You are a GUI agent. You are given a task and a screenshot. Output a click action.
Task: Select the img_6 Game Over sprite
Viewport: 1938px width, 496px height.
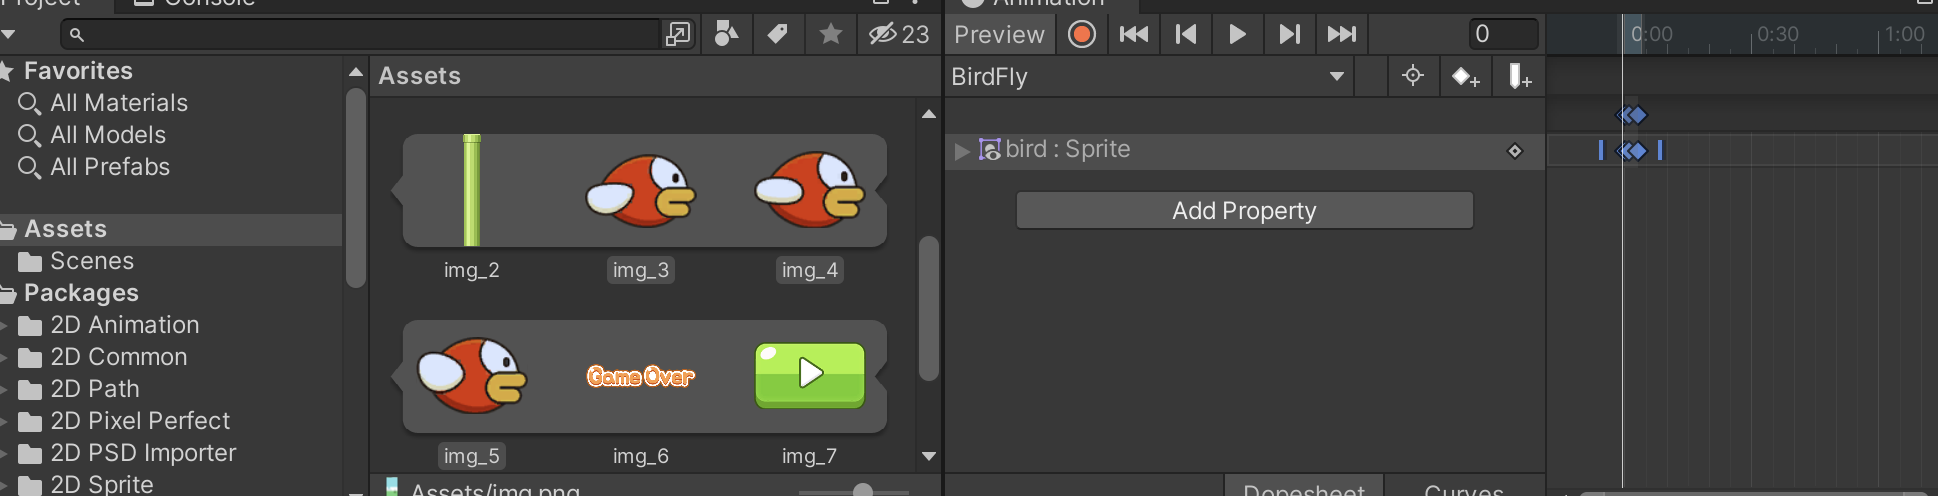[640, 376]
